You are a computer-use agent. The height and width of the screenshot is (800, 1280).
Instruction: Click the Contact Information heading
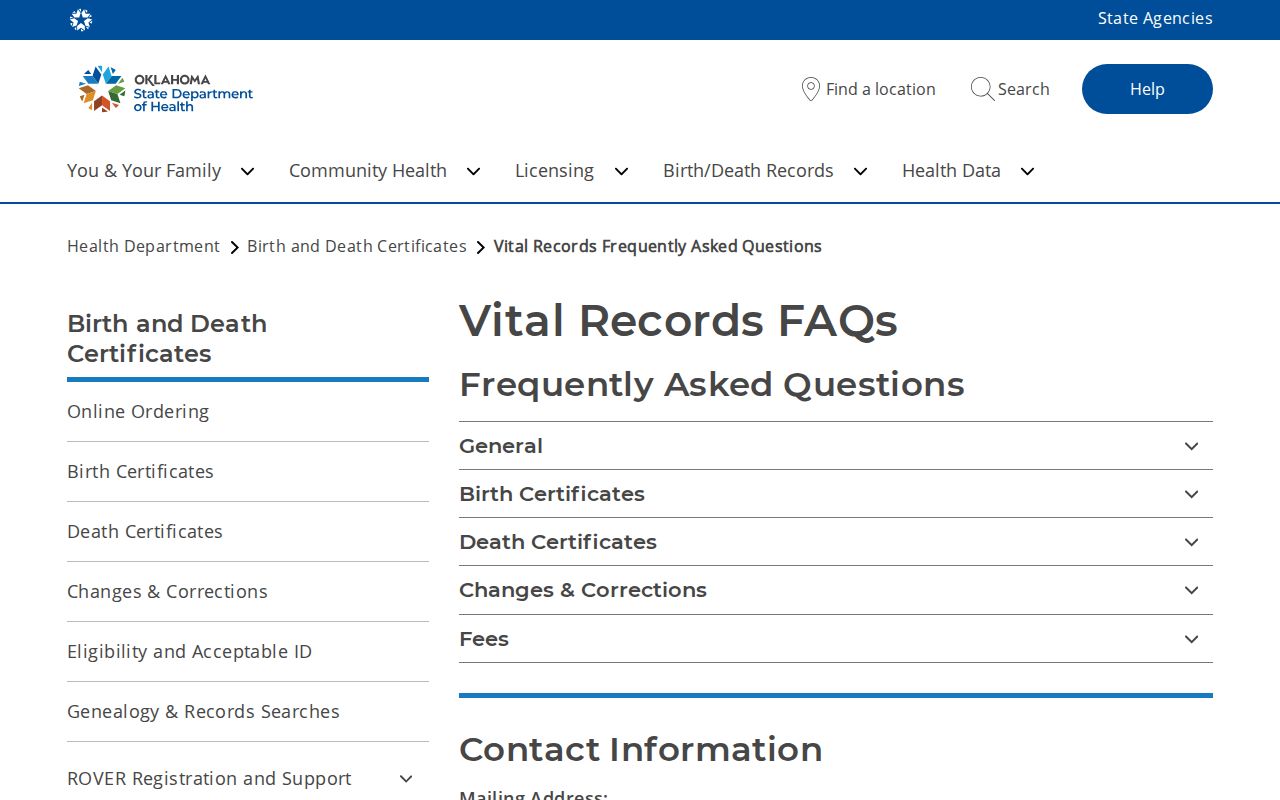[641, 749]
